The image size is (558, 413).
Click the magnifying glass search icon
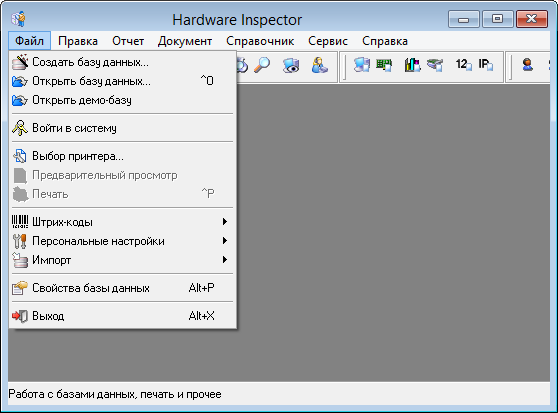(262, 65)
